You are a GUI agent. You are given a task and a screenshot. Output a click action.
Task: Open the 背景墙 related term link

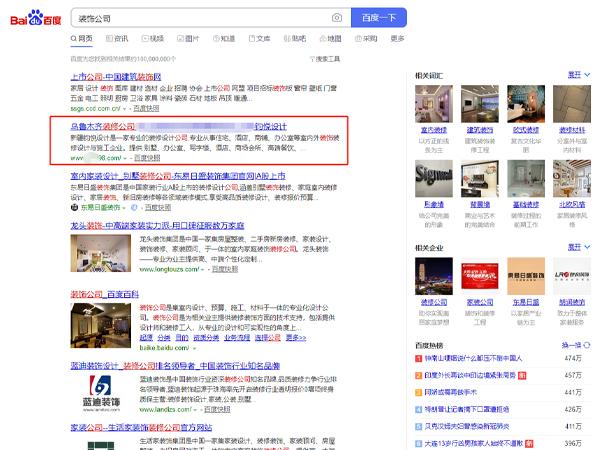(x=480, y=205)
